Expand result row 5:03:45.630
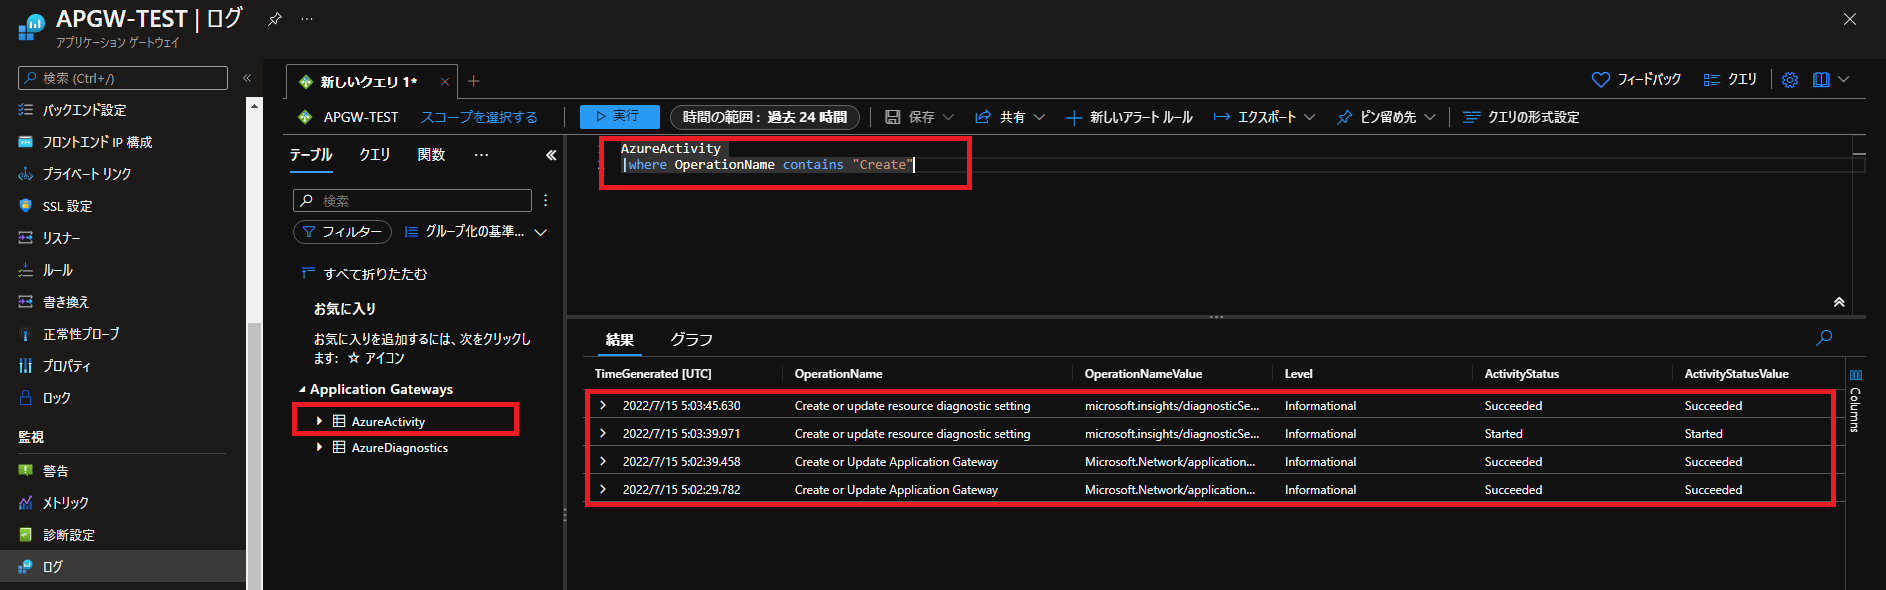1886x590 pixels. click(603, 405)
